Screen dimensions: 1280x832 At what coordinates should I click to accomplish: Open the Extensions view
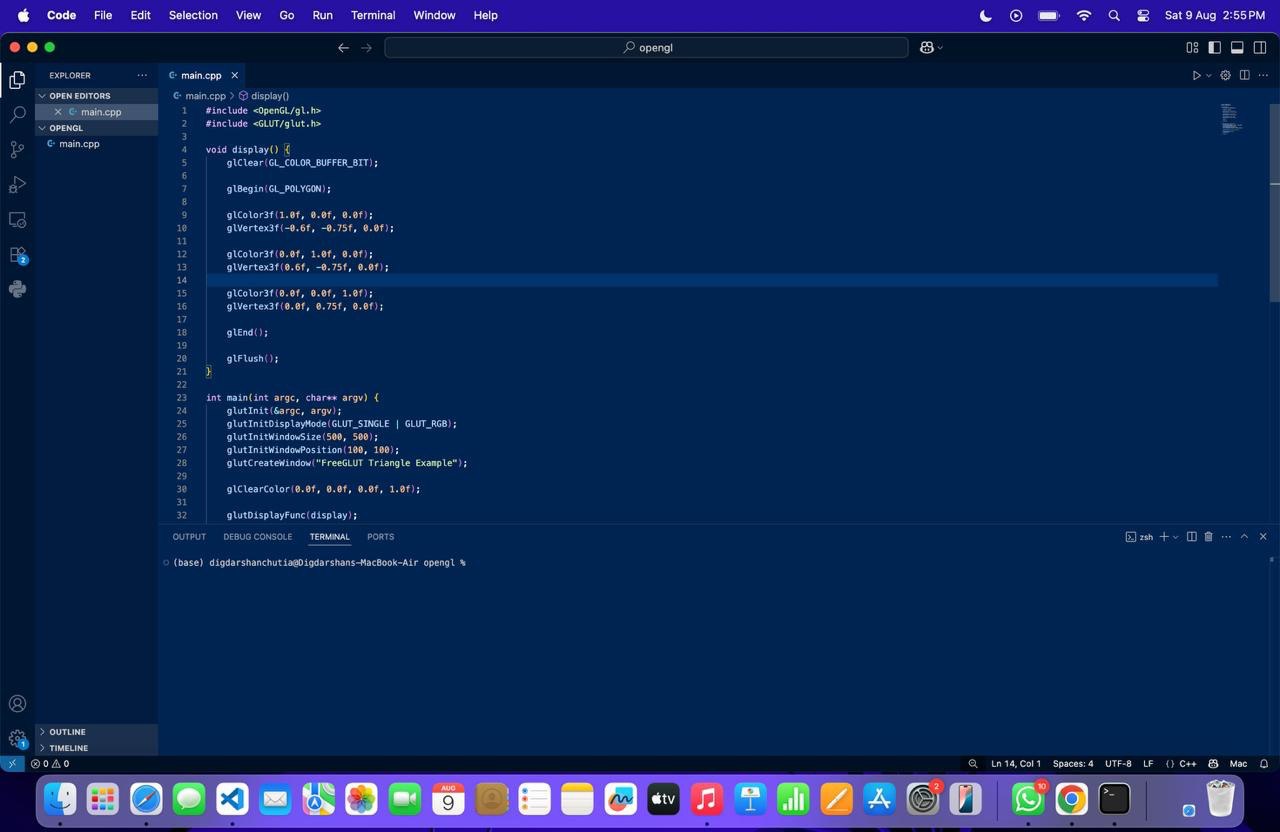coord(17,255)
